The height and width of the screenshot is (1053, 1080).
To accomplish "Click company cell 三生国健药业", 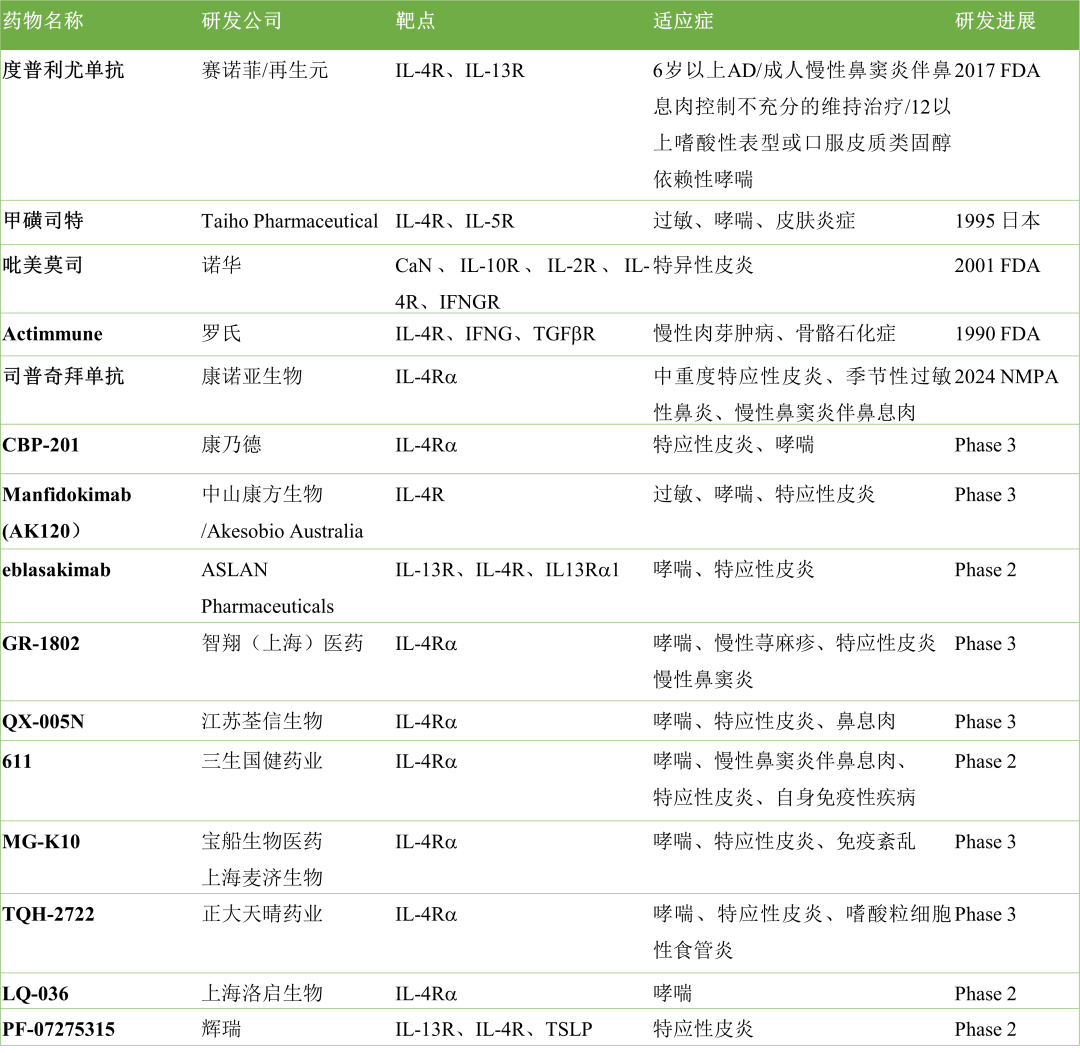I will [262, 761].
